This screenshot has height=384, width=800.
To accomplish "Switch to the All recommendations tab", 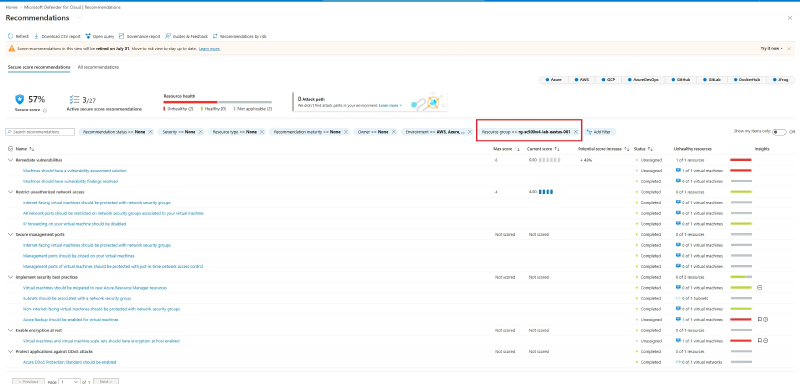I will pos(98,67).
